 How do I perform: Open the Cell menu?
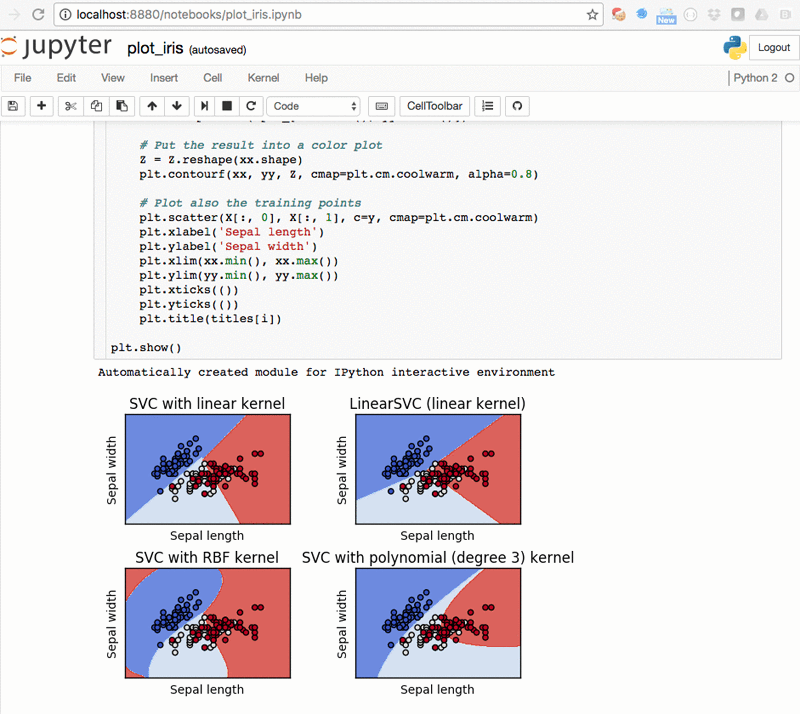point(212,78)
